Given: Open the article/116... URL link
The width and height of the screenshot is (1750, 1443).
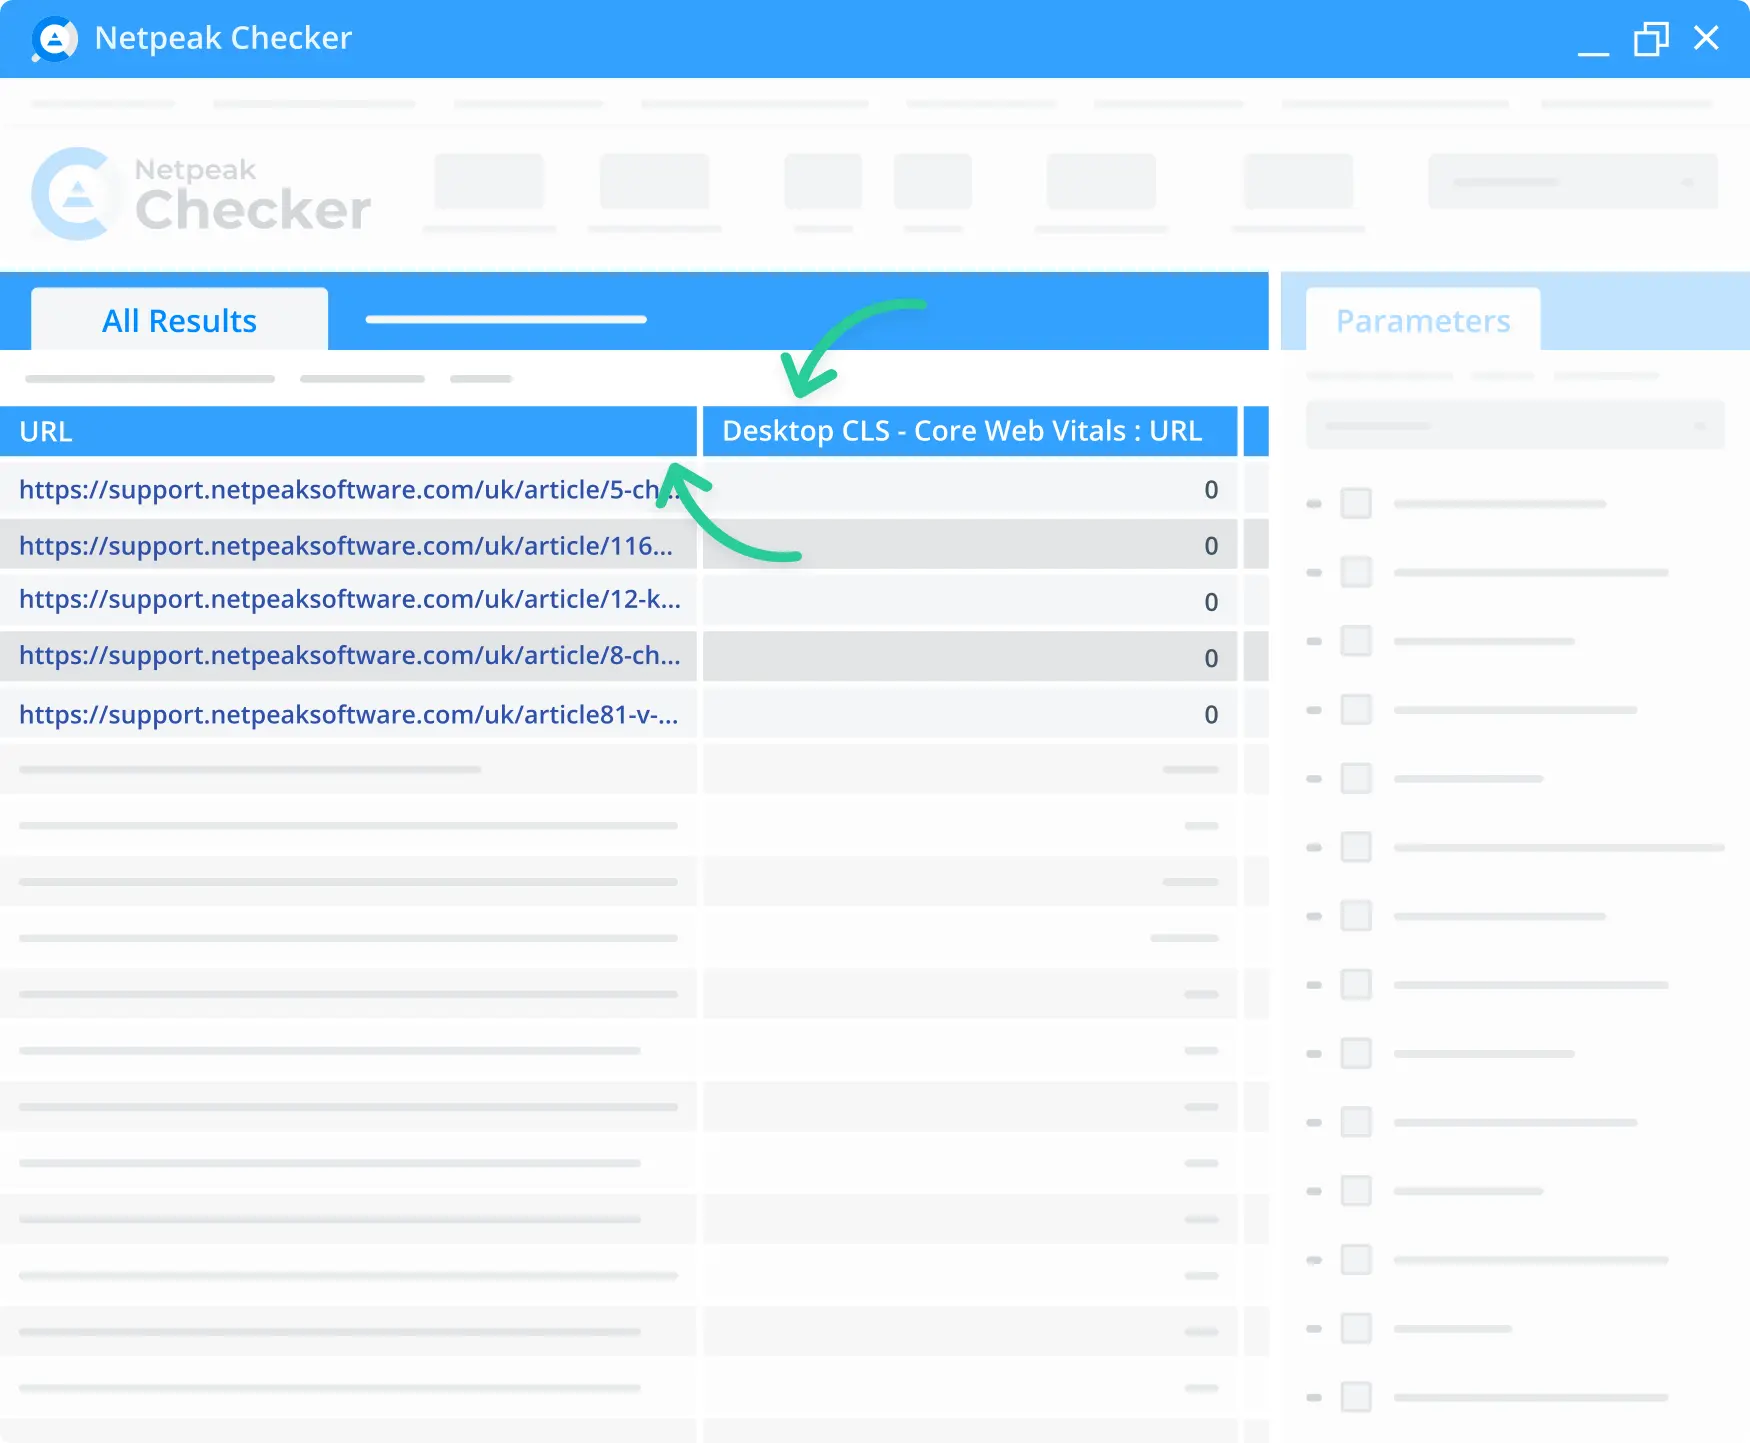Looking at the screenshot, I should 346,545.
